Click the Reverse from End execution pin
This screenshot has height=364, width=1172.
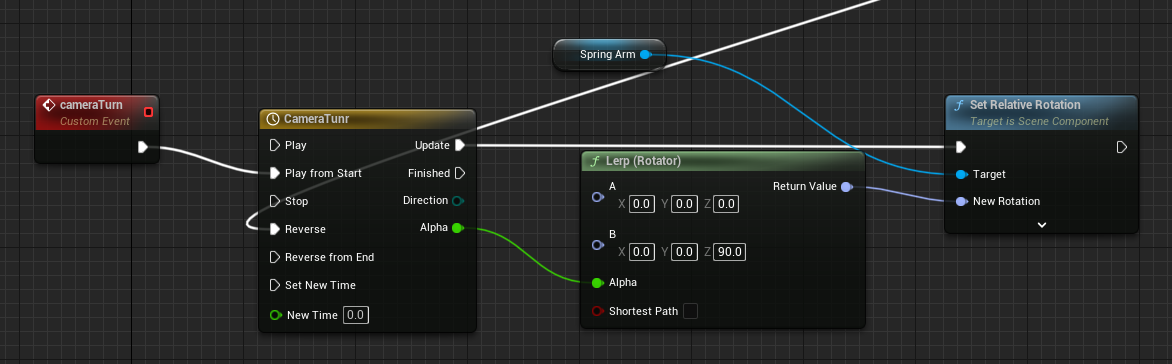[x=274, y=257]
